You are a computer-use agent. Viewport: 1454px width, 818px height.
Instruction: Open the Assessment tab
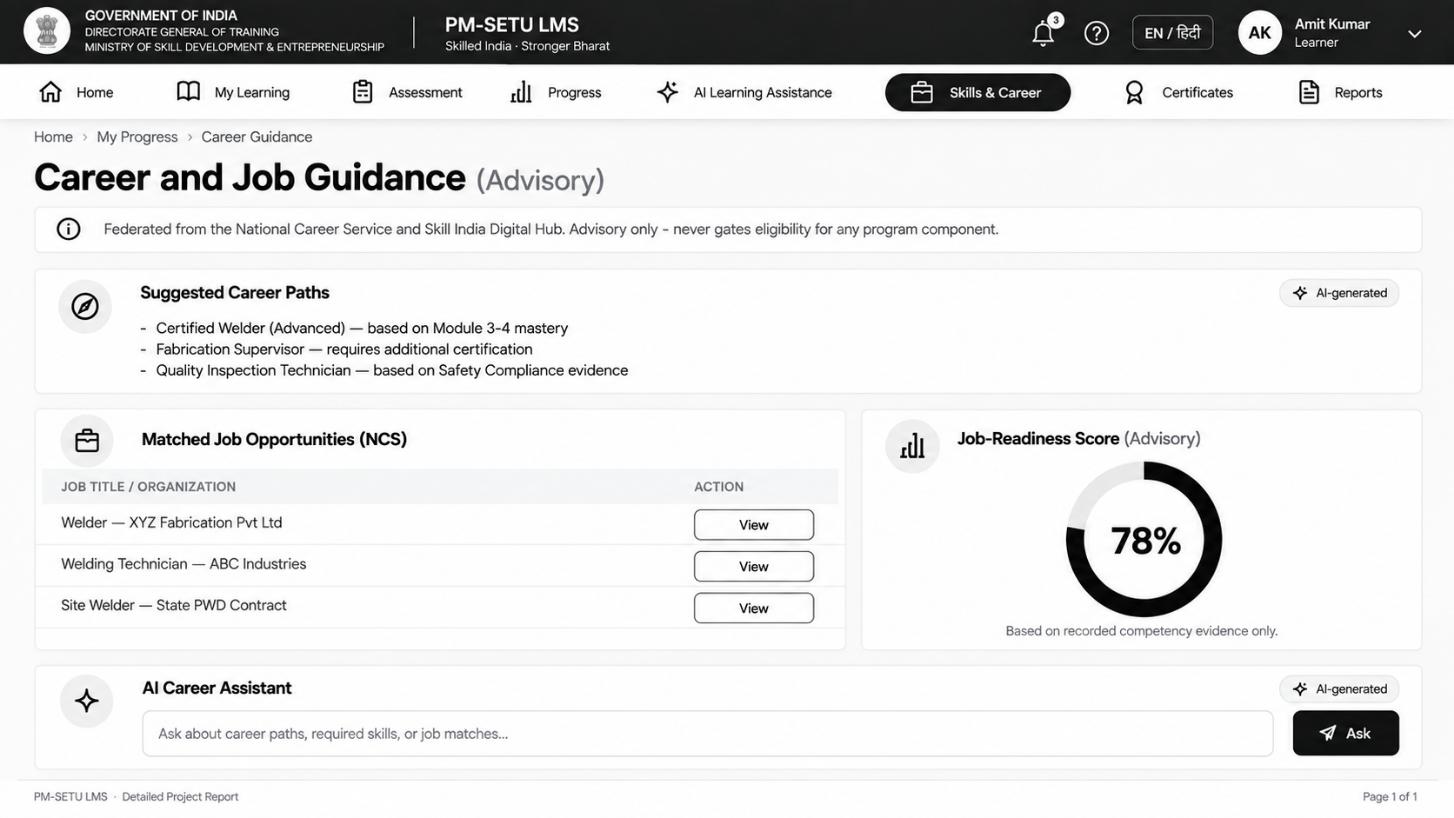[407, 92]
